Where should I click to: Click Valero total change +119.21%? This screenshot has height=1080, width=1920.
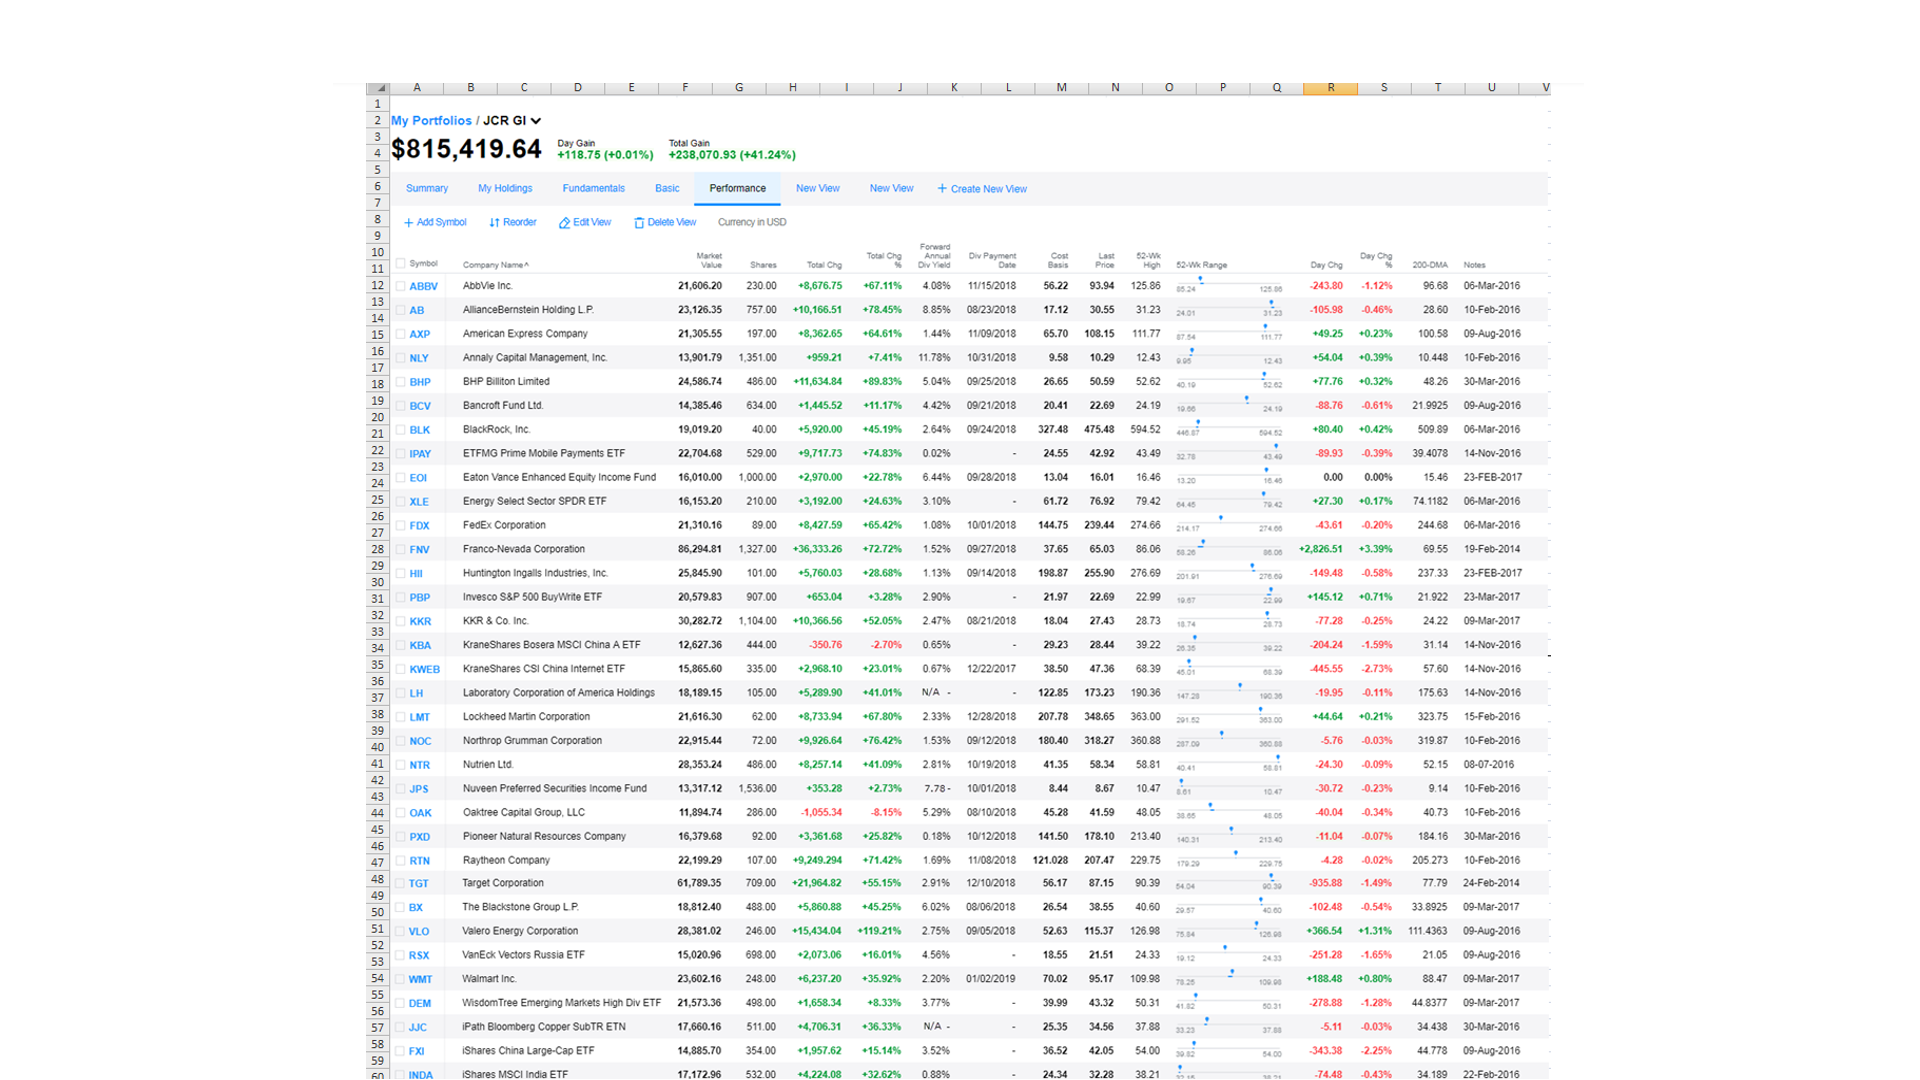click(879, 931)
